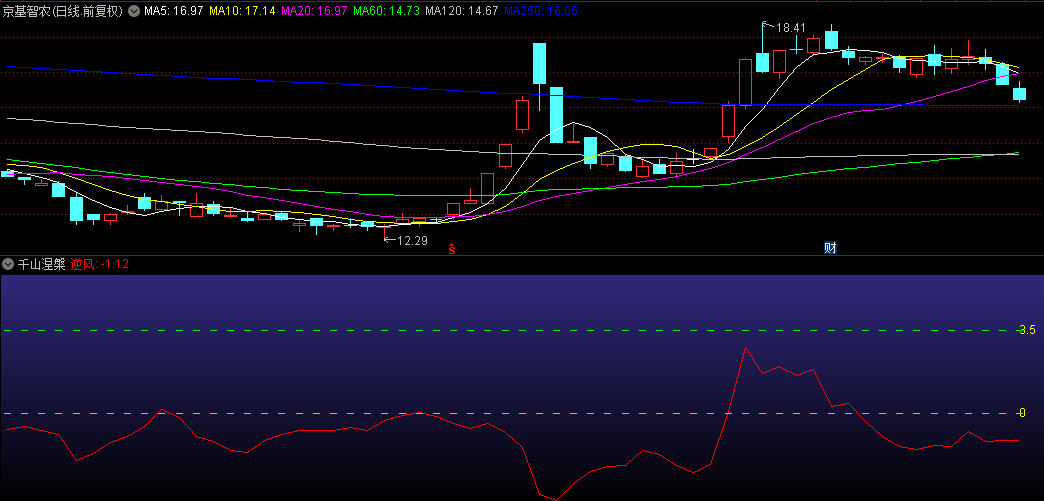Viewport: 1044px width, 501px height.
Task: Select the MA250: 16.05 label
Action: 541,11
